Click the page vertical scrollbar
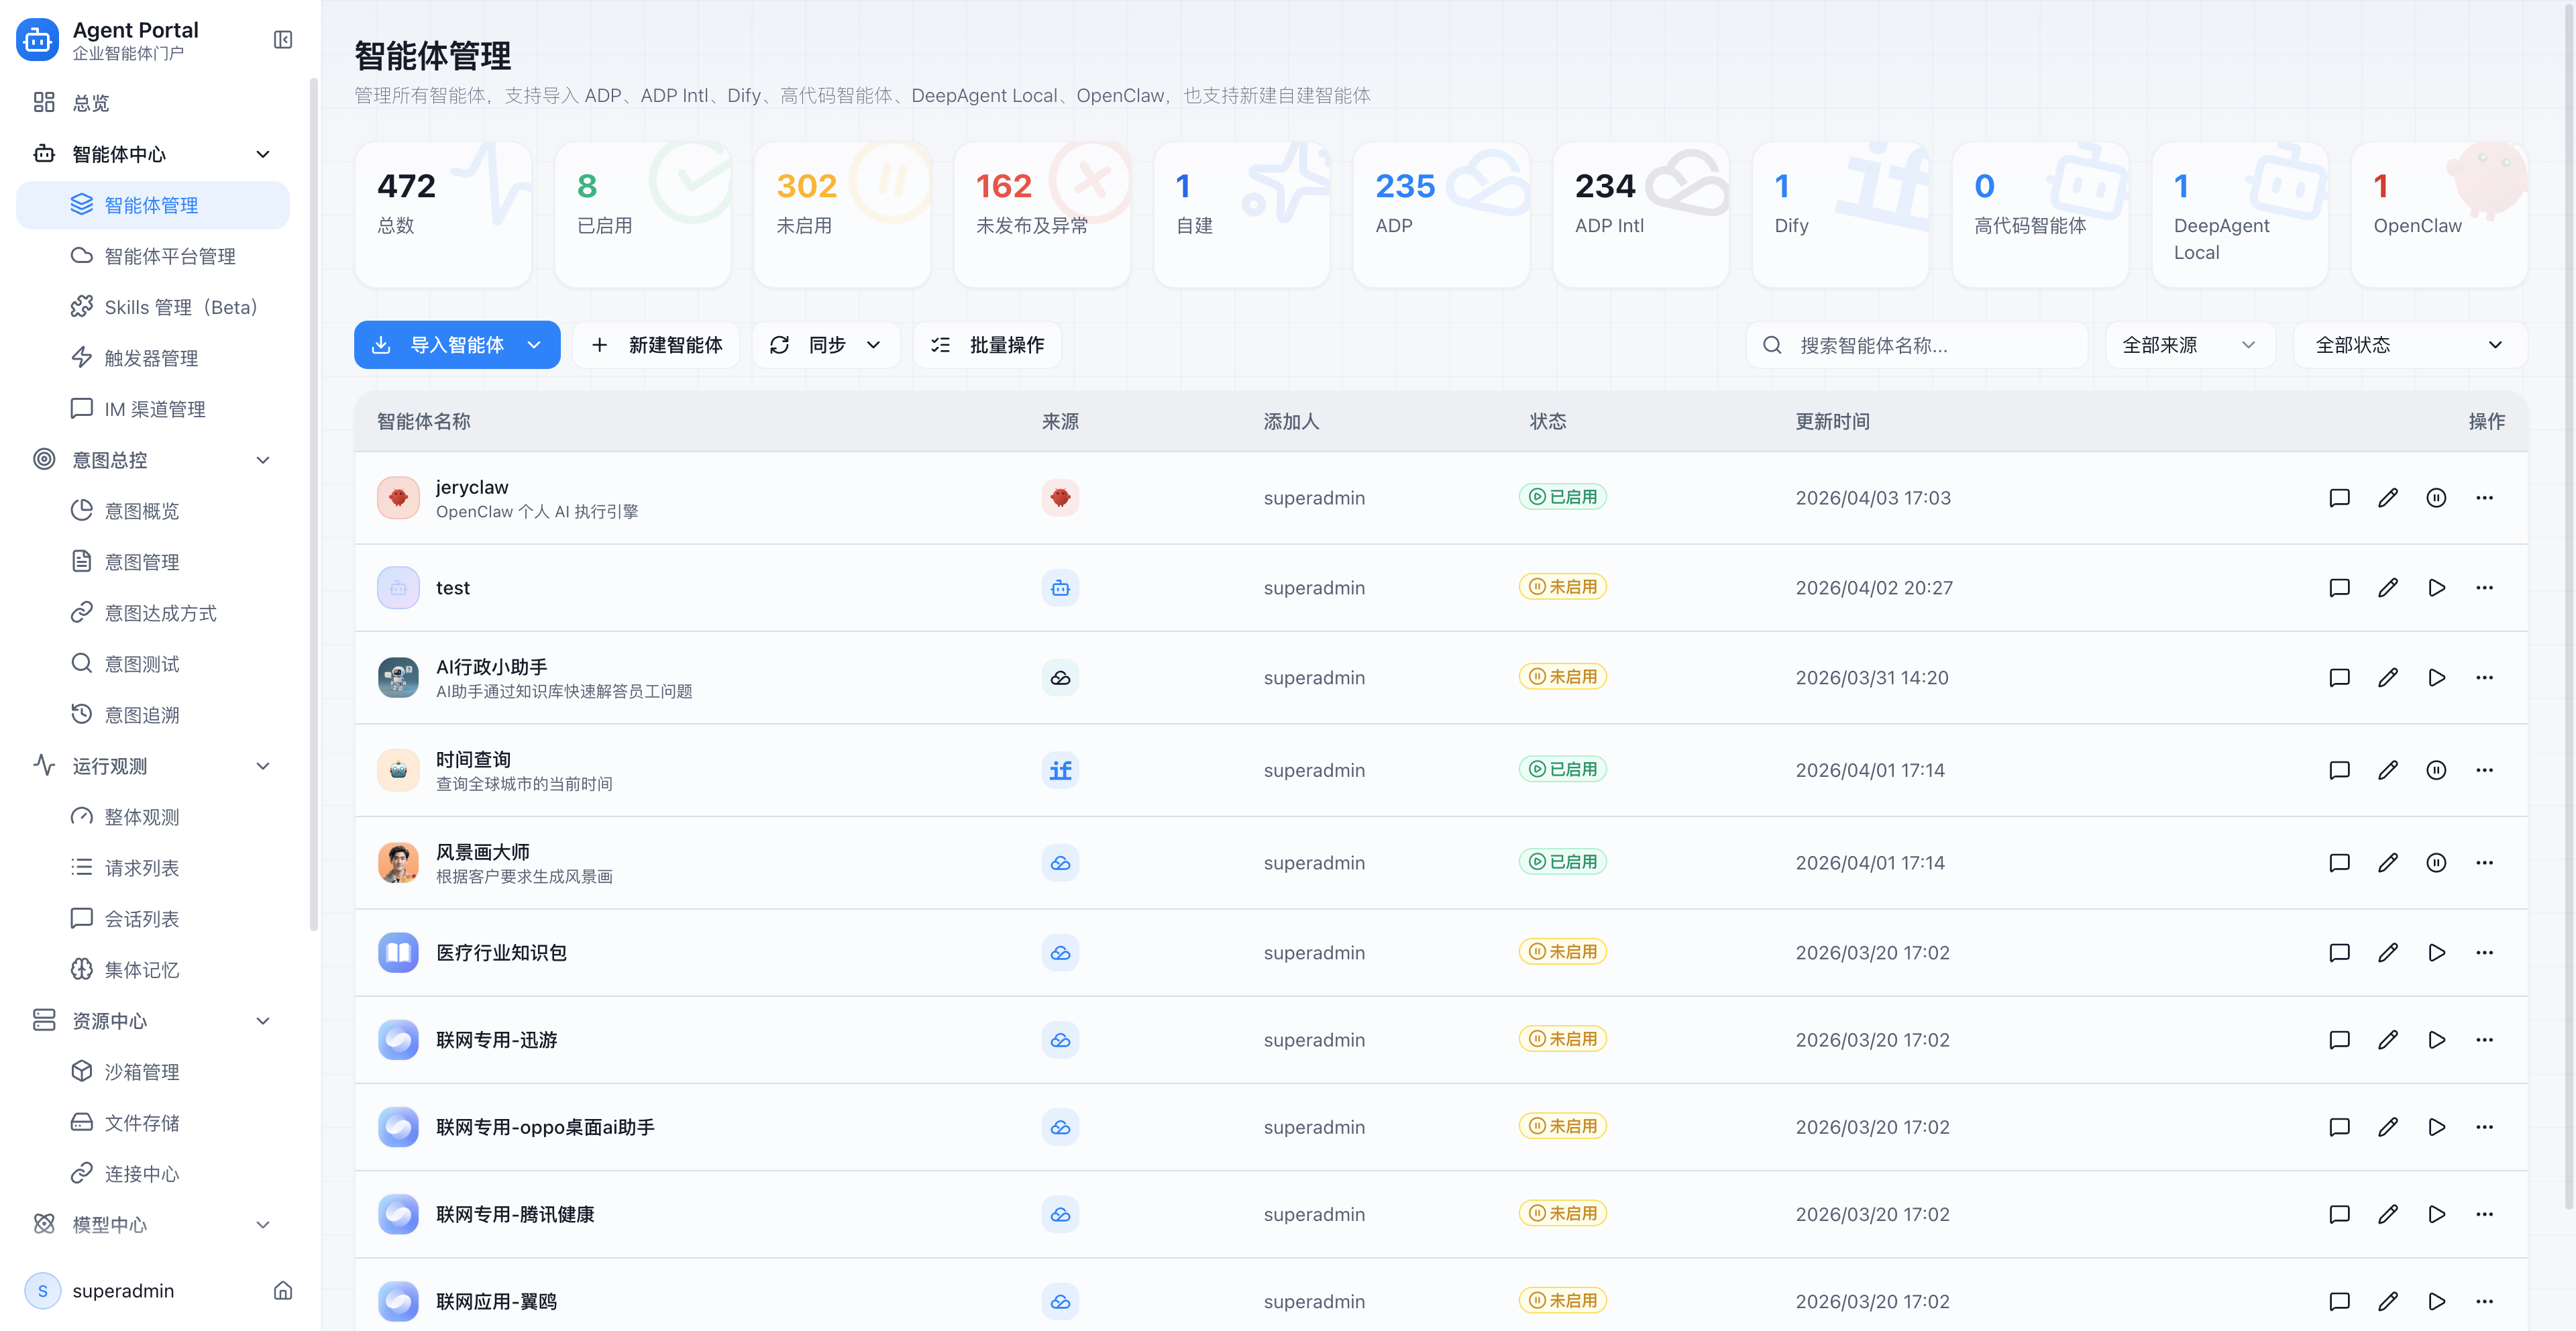 click(2568, 600)
